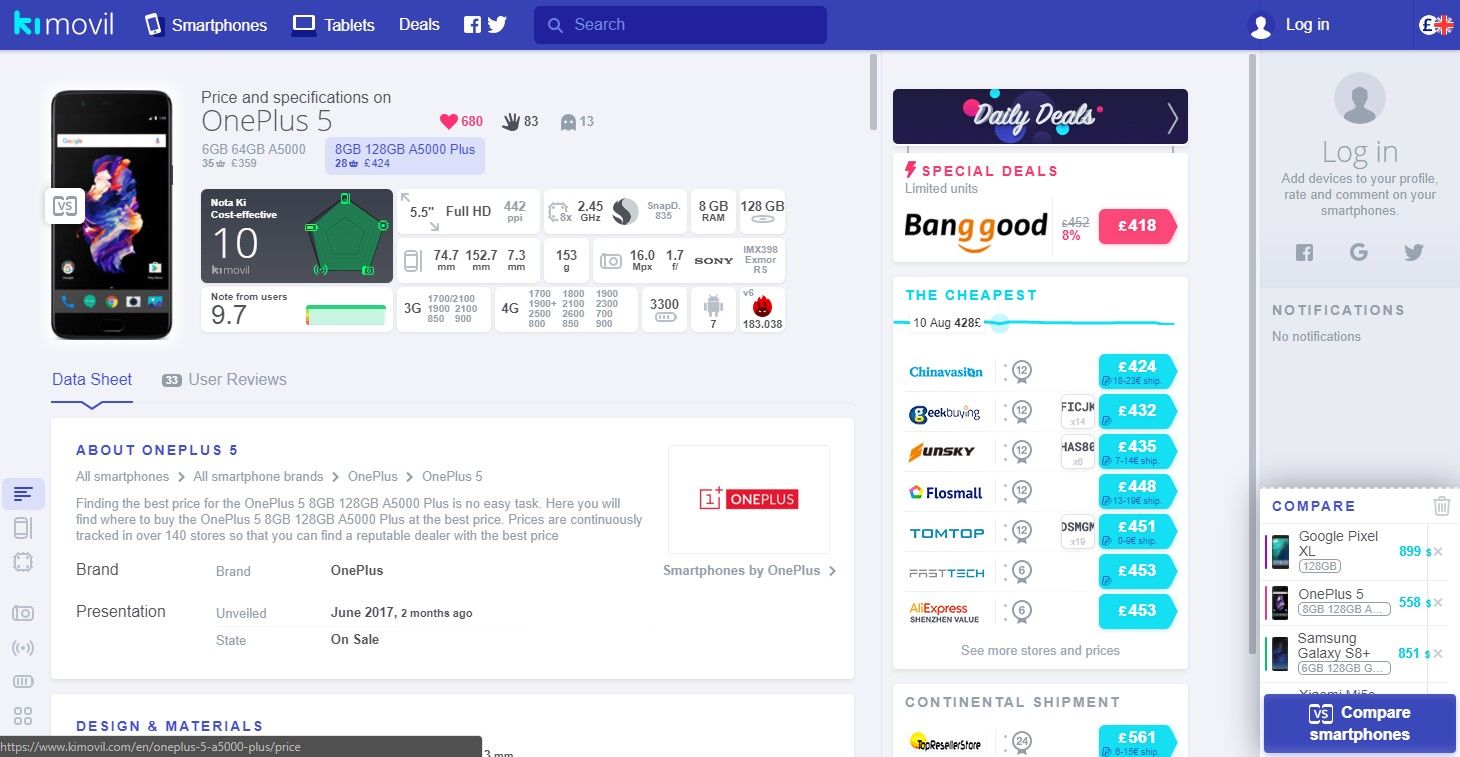Open the OnePlus 5 phone image
This screenshot has width=1460, height=757.
[112, 215]
